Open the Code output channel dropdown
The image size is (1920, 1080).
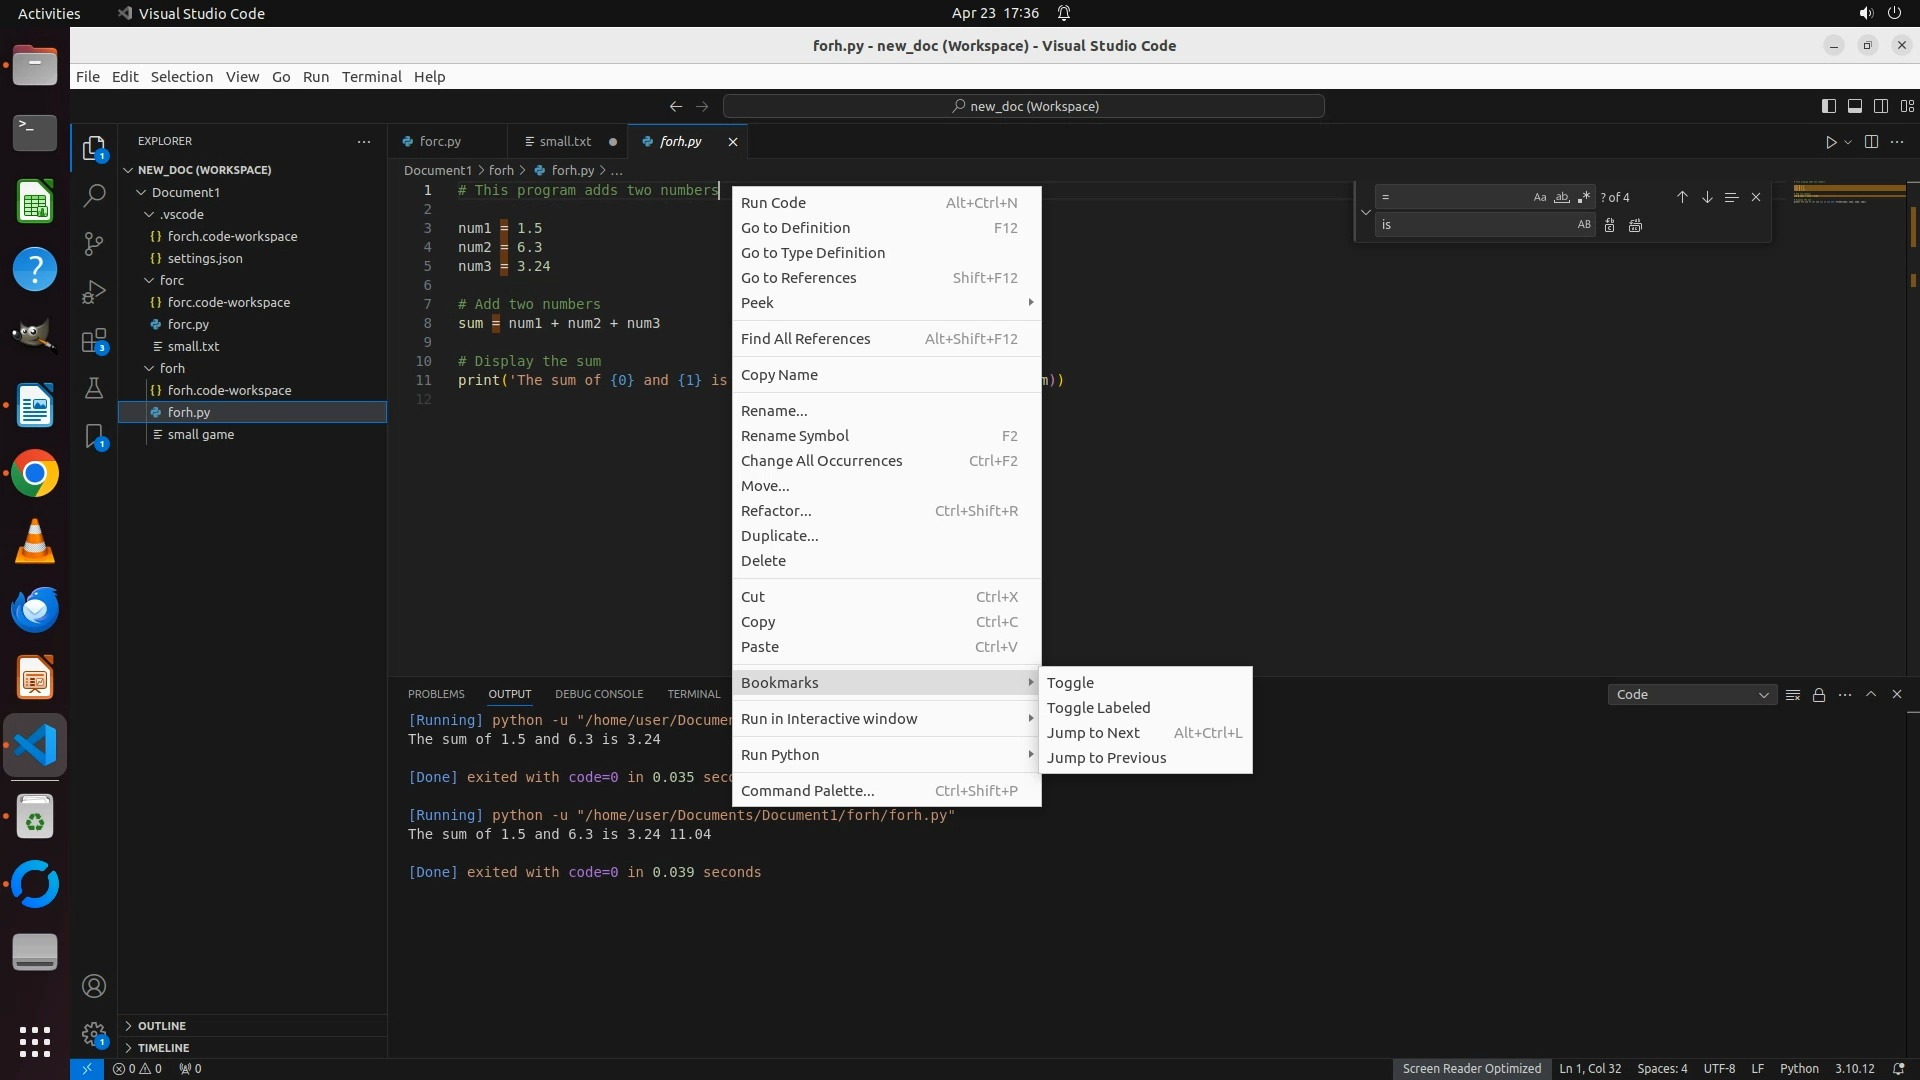1690,694
